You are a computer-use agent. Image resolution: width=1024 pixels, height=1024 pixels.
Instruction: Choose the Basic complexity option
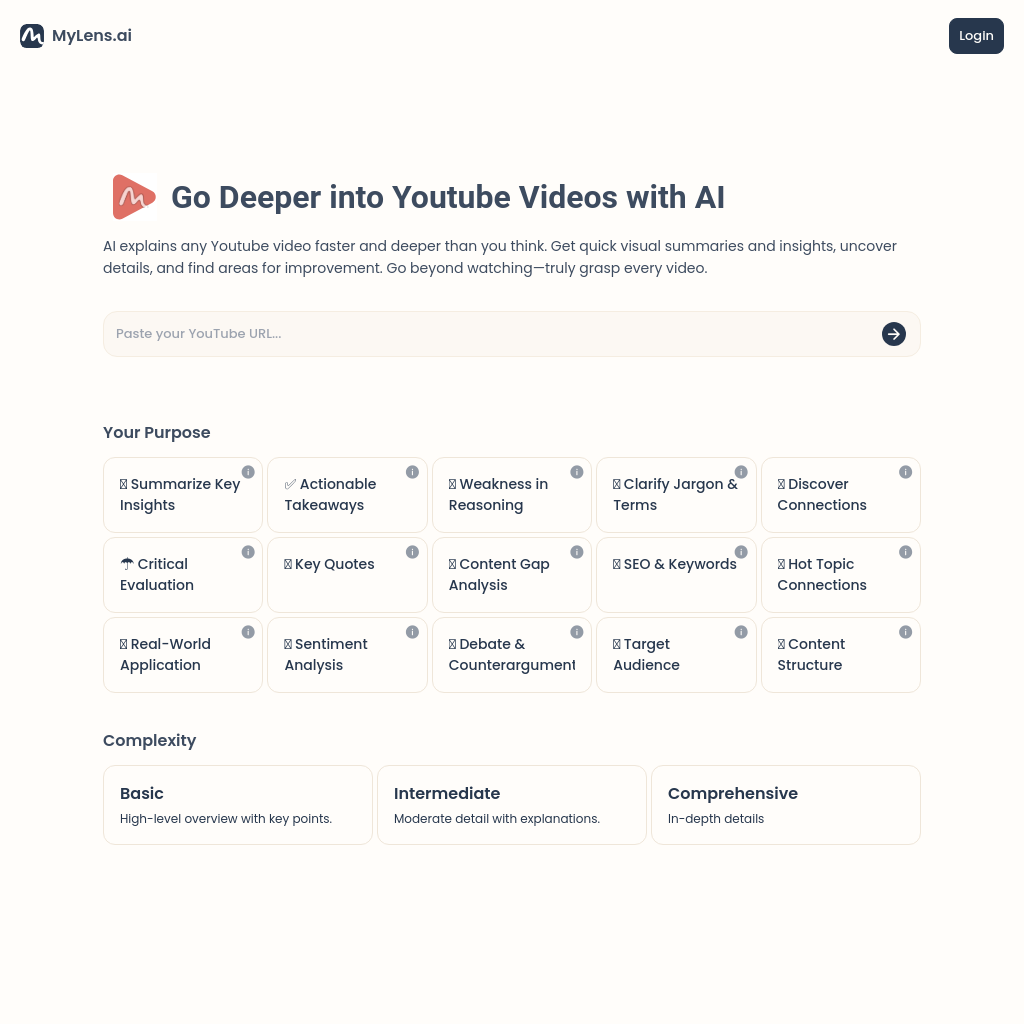pyautogui.click(x=237, y=804)
